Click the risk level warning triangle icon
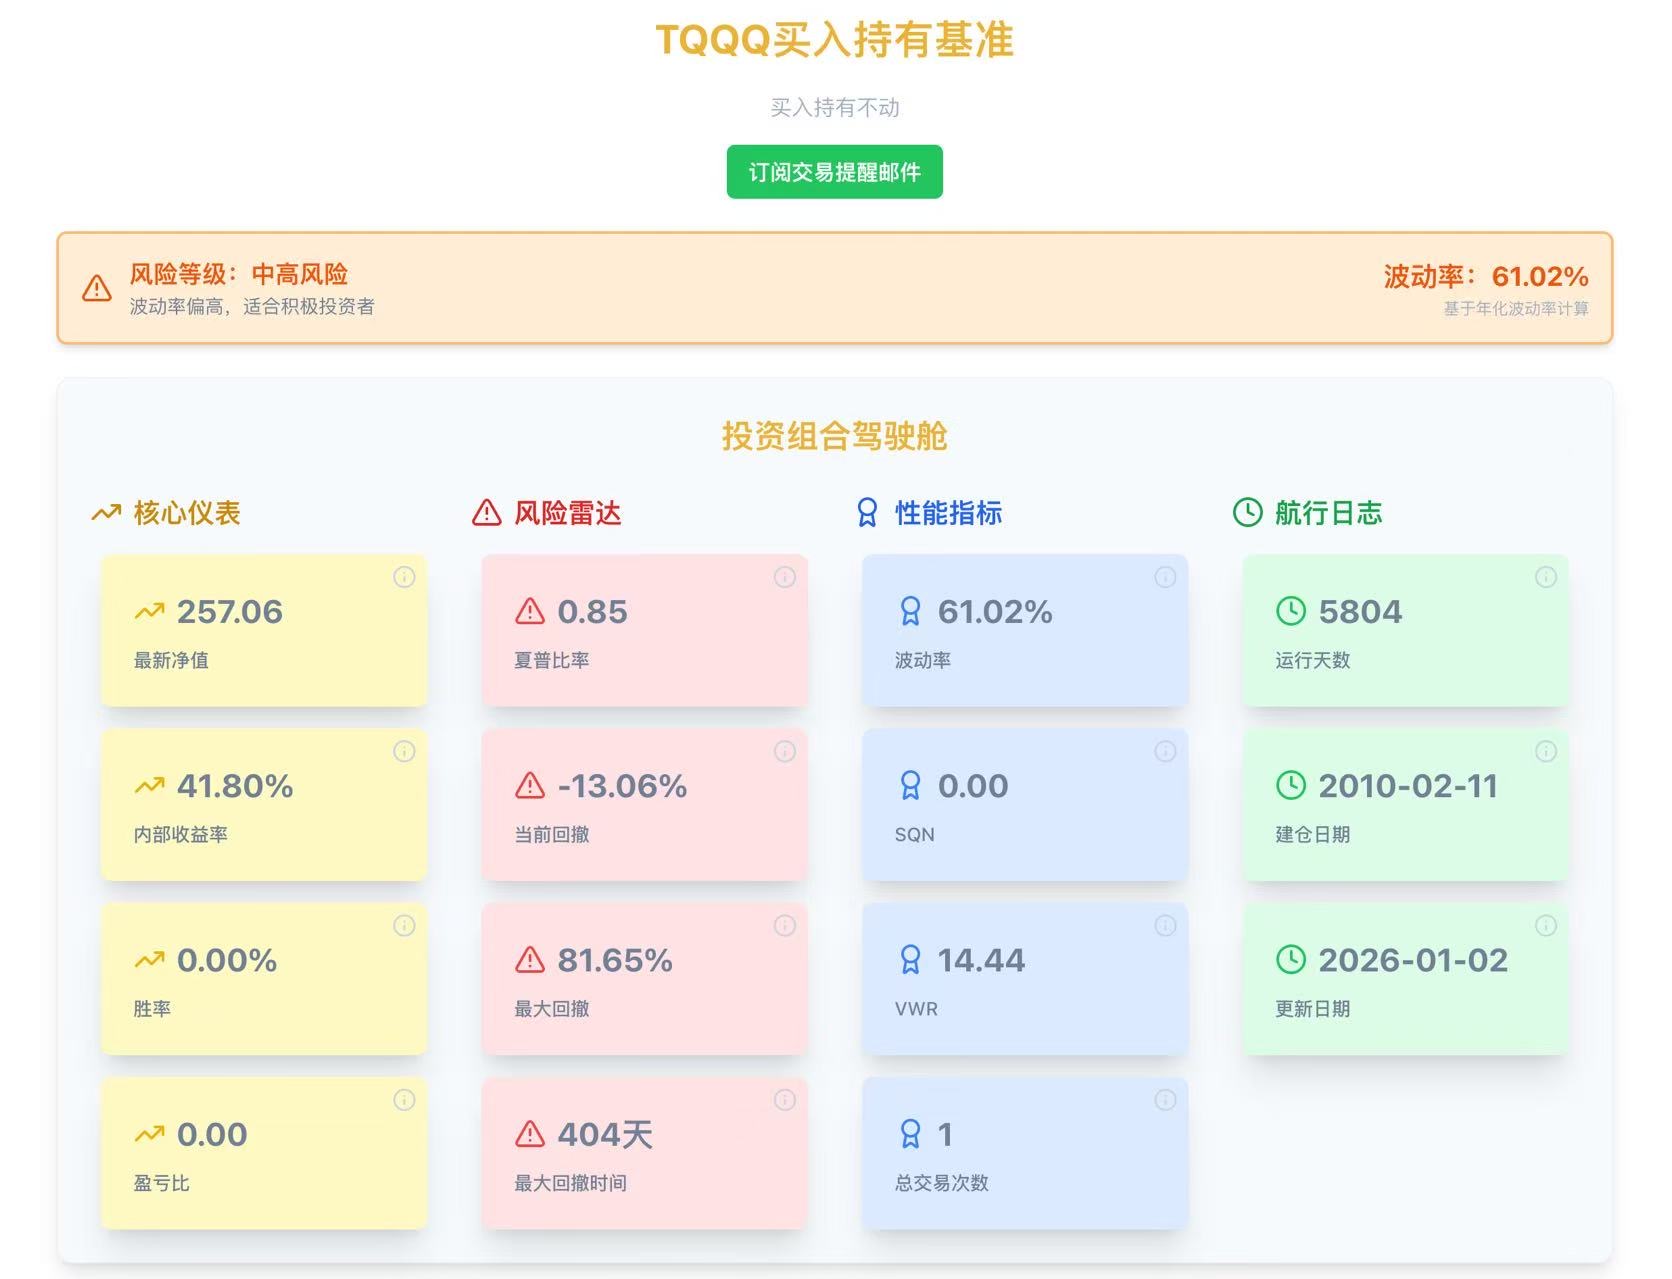 (x=97, y=288)
